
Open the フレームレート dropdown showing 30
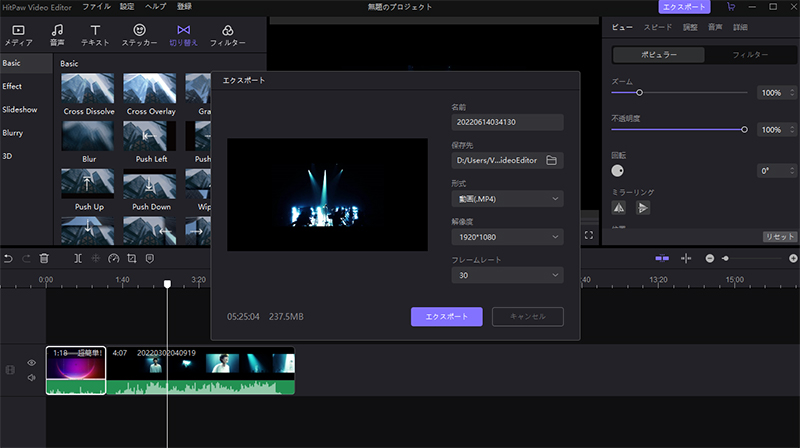pos(508,275)
